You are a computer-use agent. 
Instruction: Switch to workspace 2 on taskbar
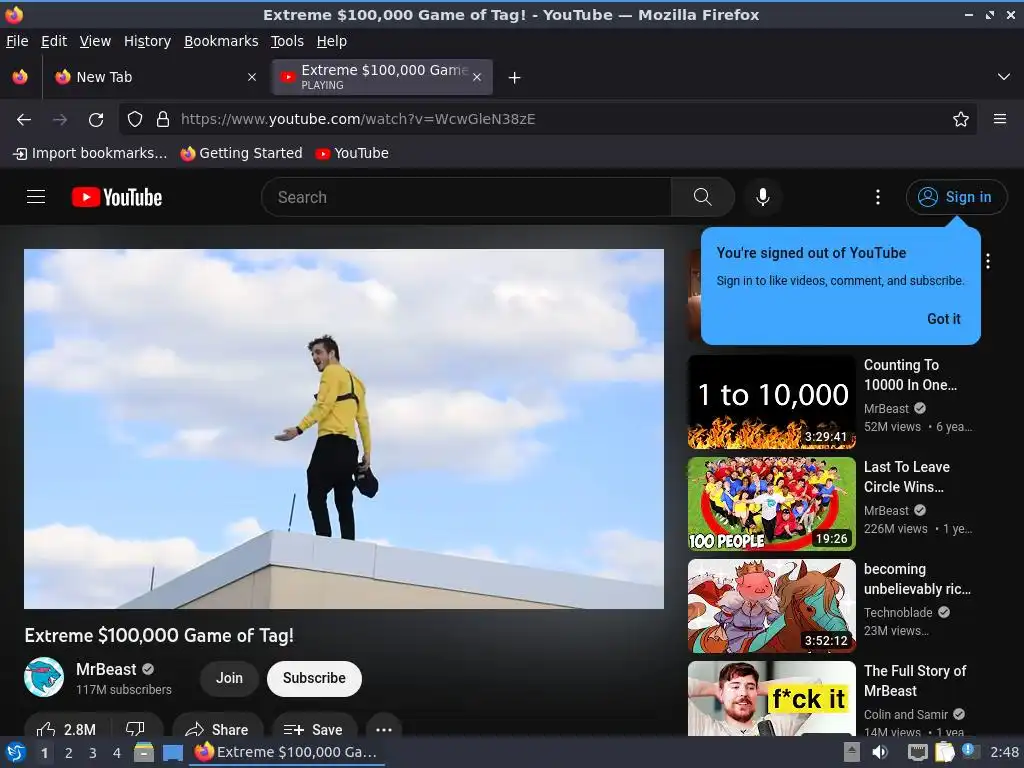point(69,753)
